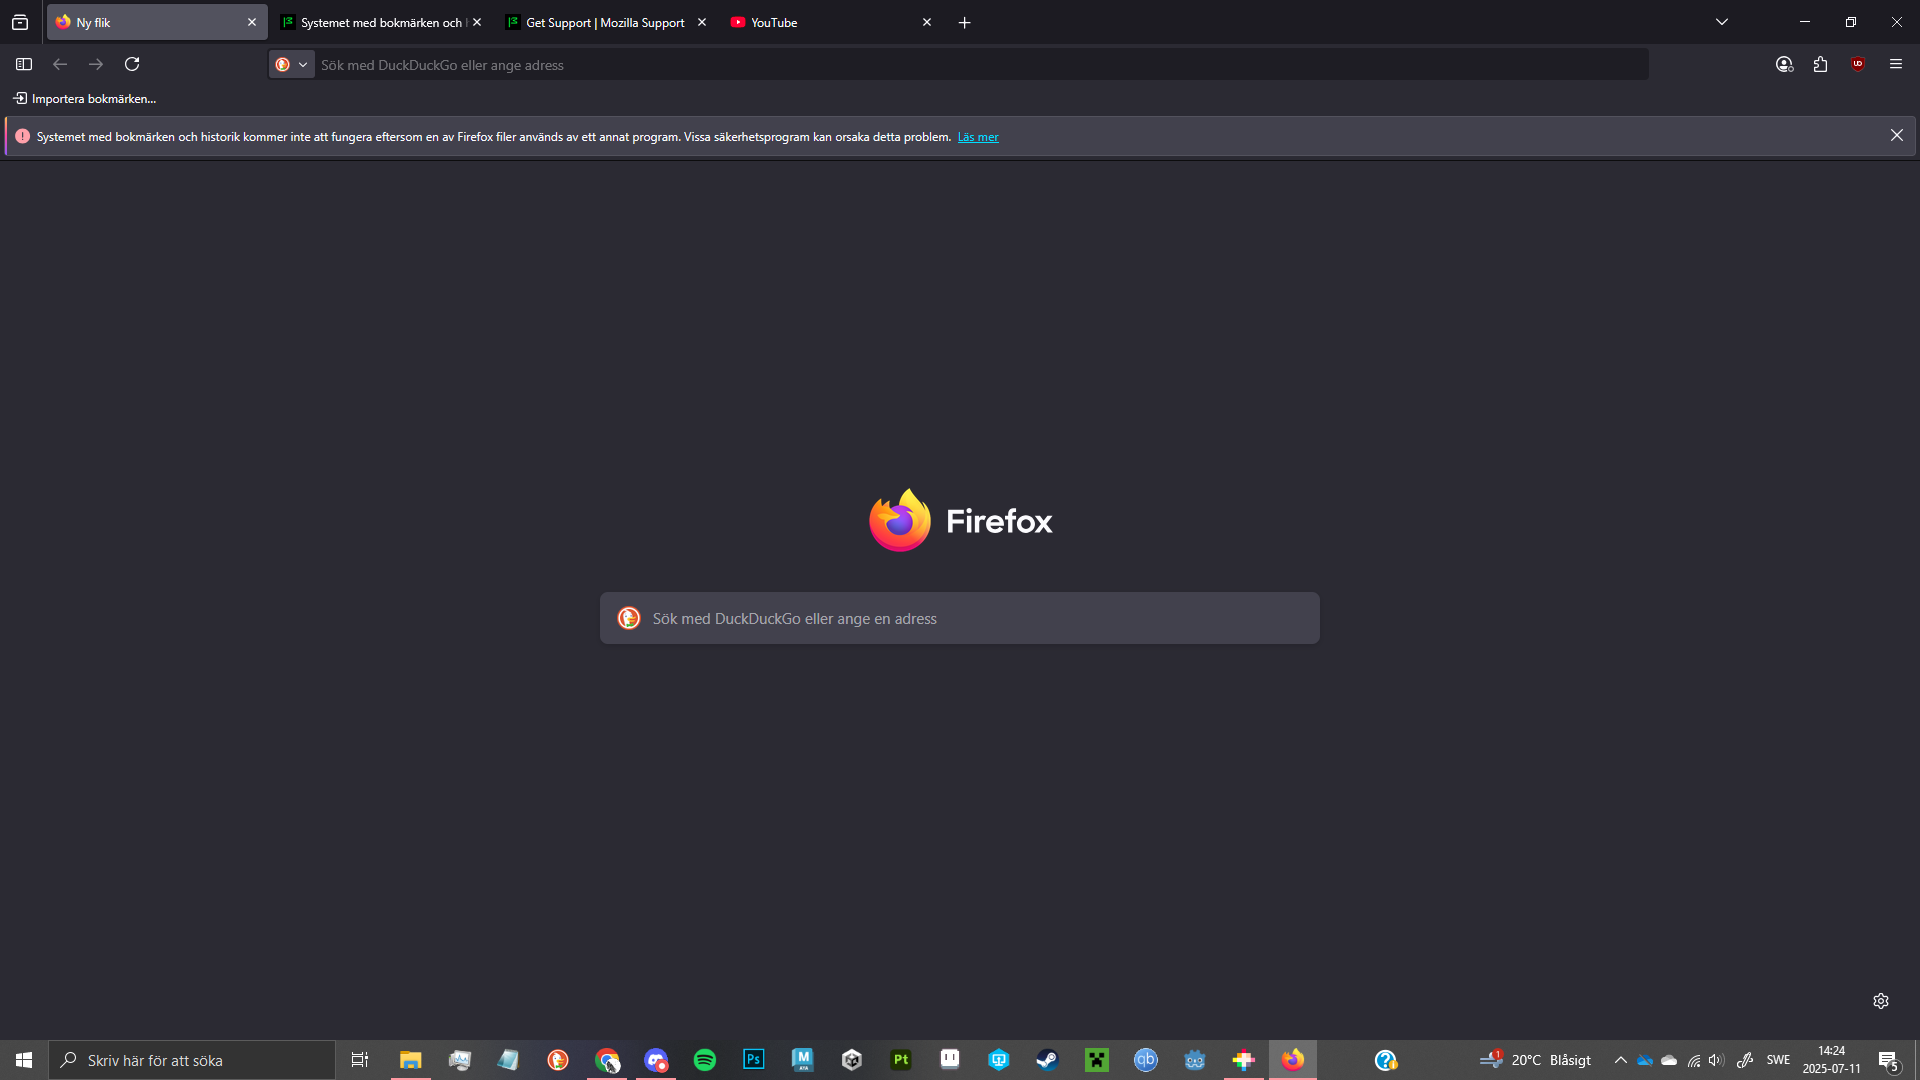Launch Photoshop from the taskbar
This screenshot has width=1920, height=1080.
(754, 1060)
